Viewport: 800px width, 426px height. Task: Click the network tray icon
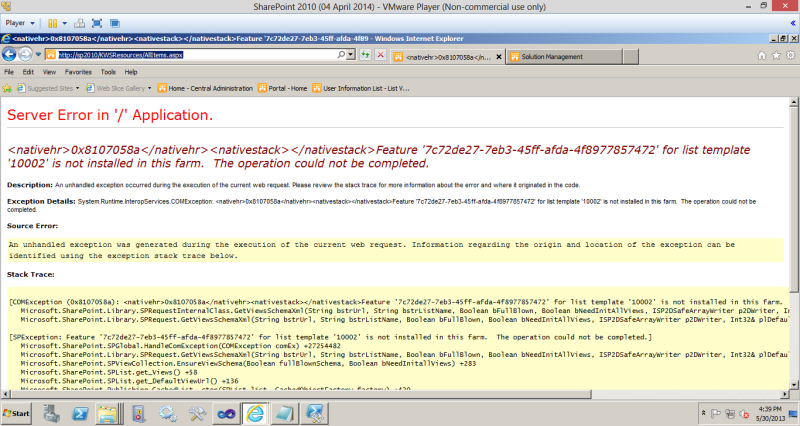coord(730,414)
